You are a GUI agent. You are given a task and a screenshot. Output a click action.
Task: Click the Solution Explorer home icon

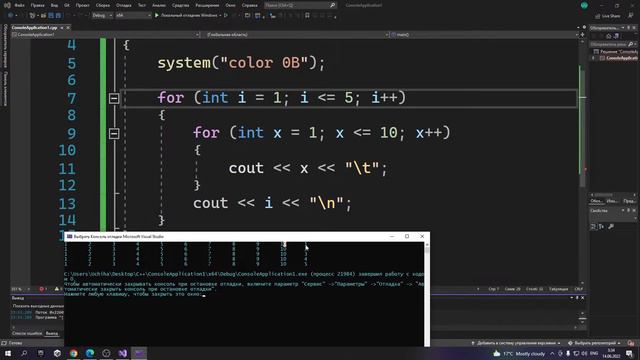tap(608, 36)
